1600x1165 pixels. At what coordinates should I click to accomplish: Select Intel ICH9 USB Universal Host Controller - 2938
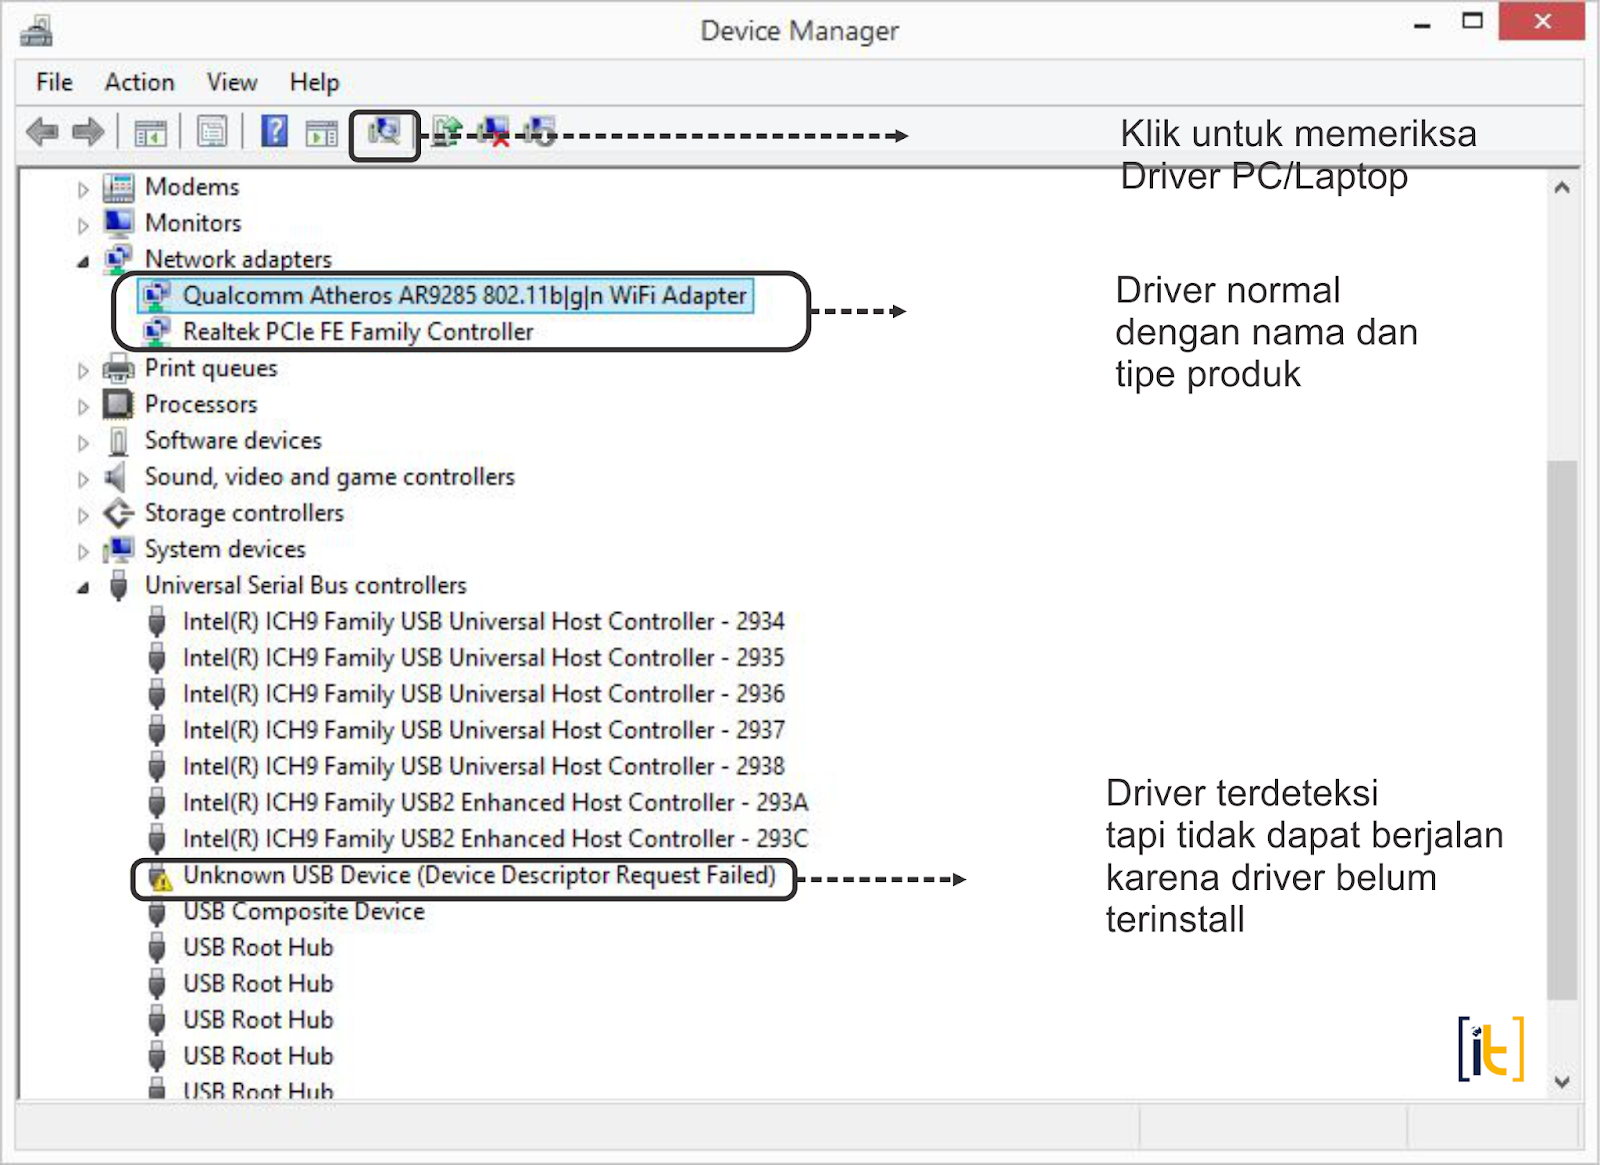[483, 766]
